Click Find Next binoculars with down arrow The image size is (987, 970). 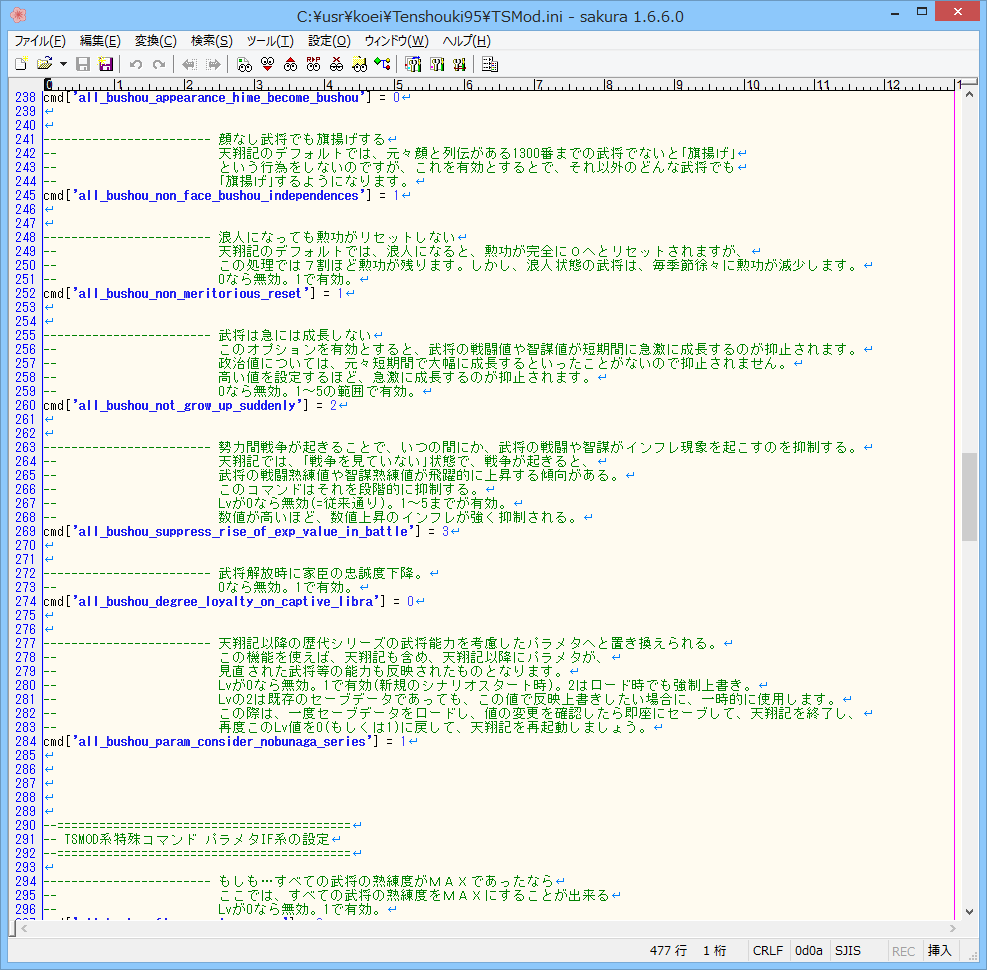point(267,64)
